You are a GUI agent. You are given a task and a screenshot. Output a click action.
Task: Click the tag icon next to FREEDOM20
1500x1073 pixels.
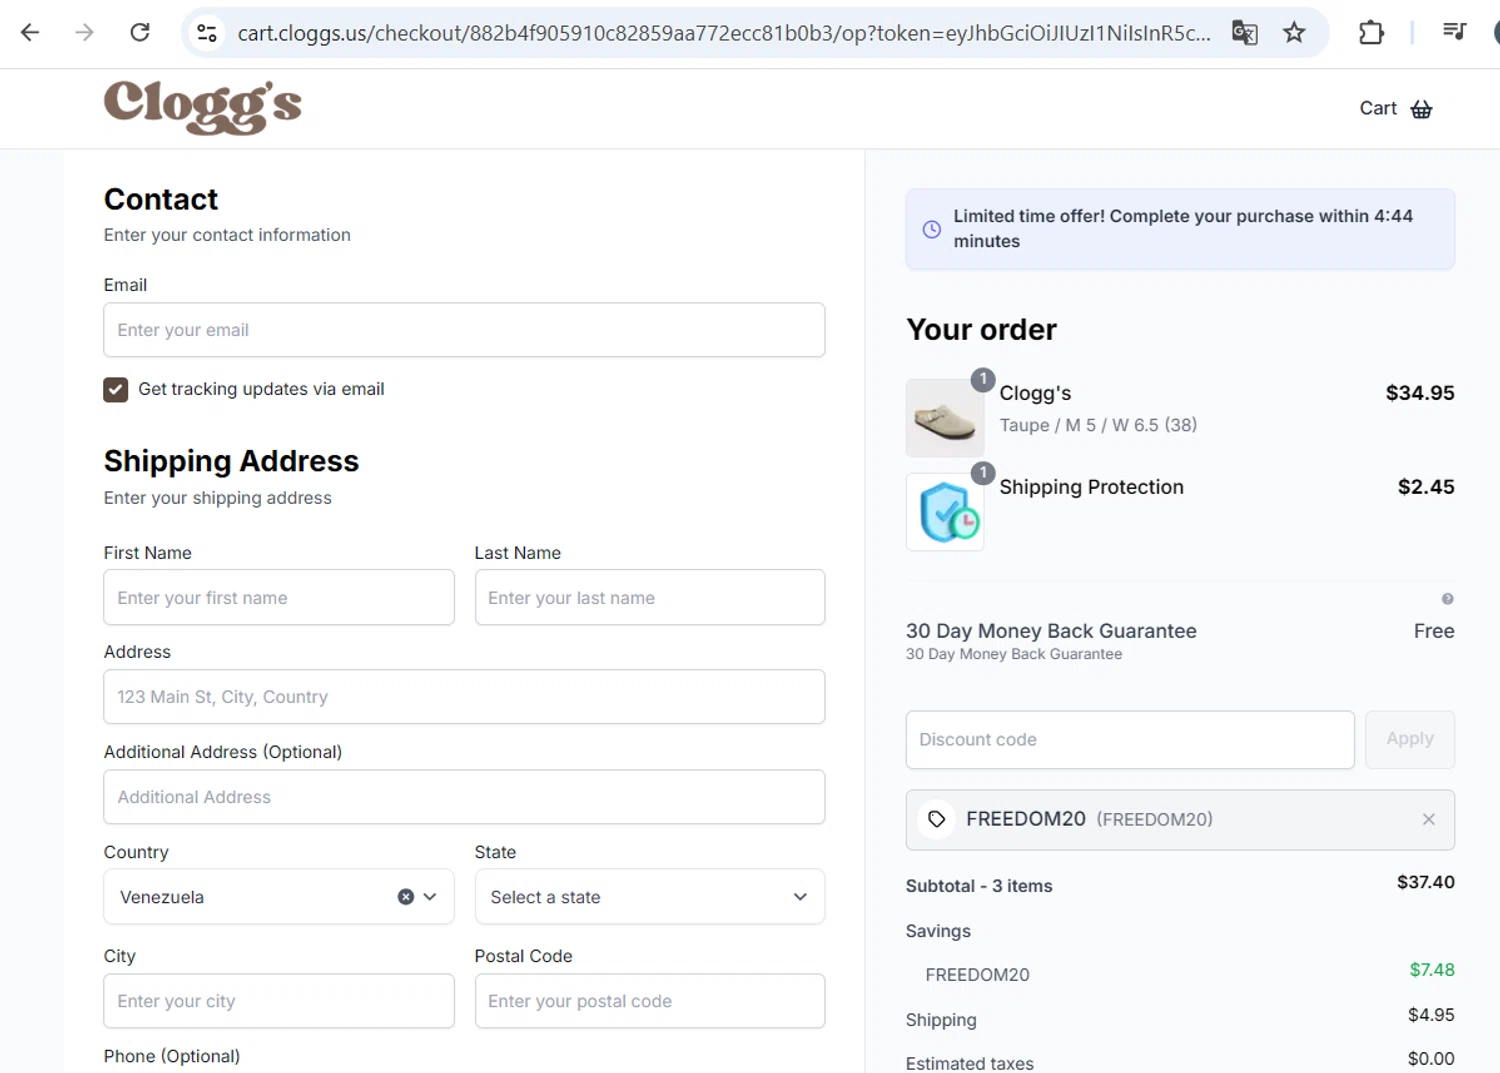point(937,819)
